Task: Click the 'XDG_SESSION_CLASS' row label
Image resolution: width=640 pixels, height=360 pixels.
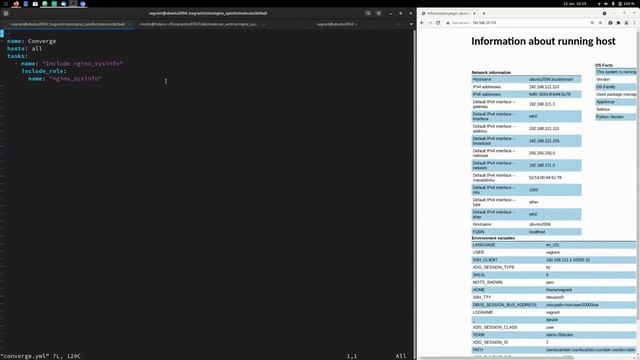Action: (495, 327)
